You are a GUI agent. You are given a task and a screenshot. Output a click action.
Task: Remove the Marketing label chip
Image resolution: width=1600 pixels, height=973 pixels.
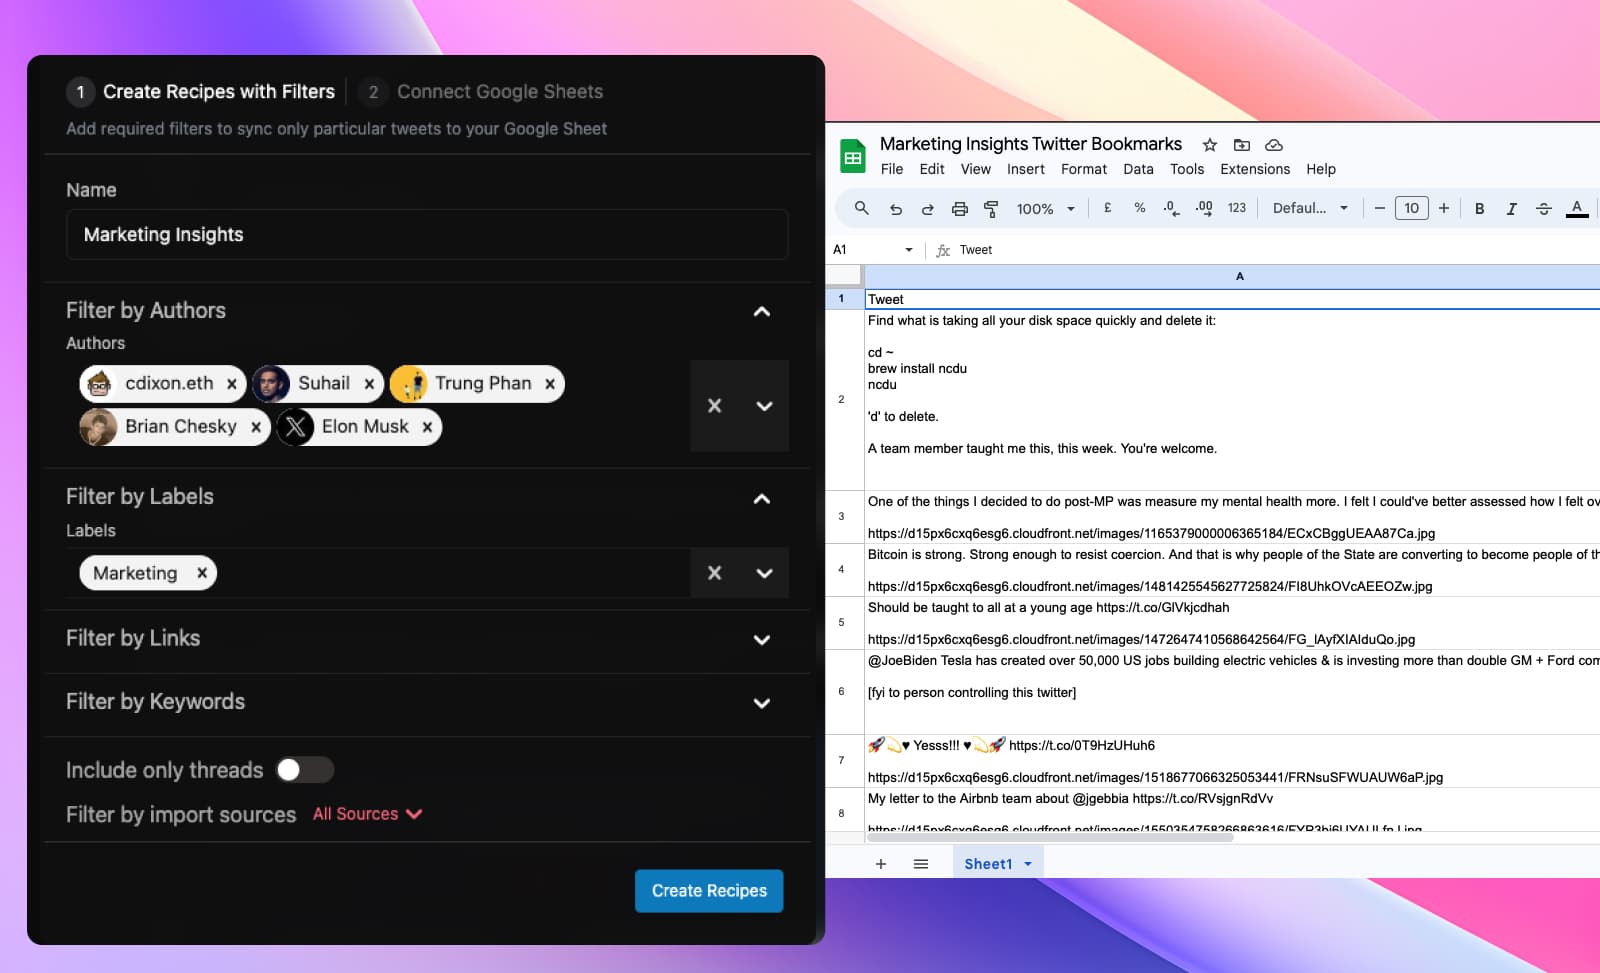click(202, 573)
